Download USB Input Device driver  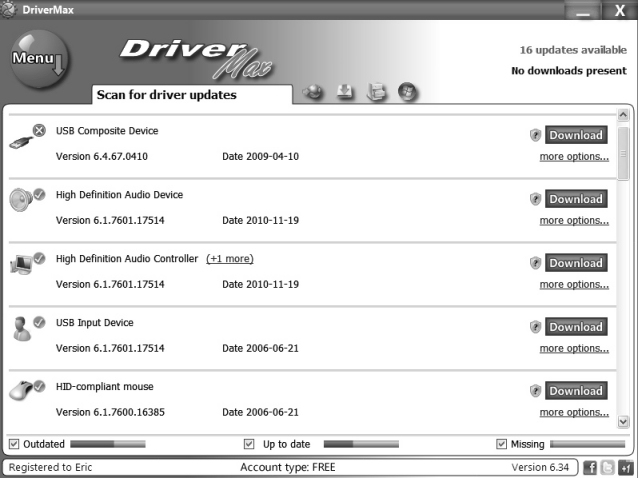(x=576, y=327)
